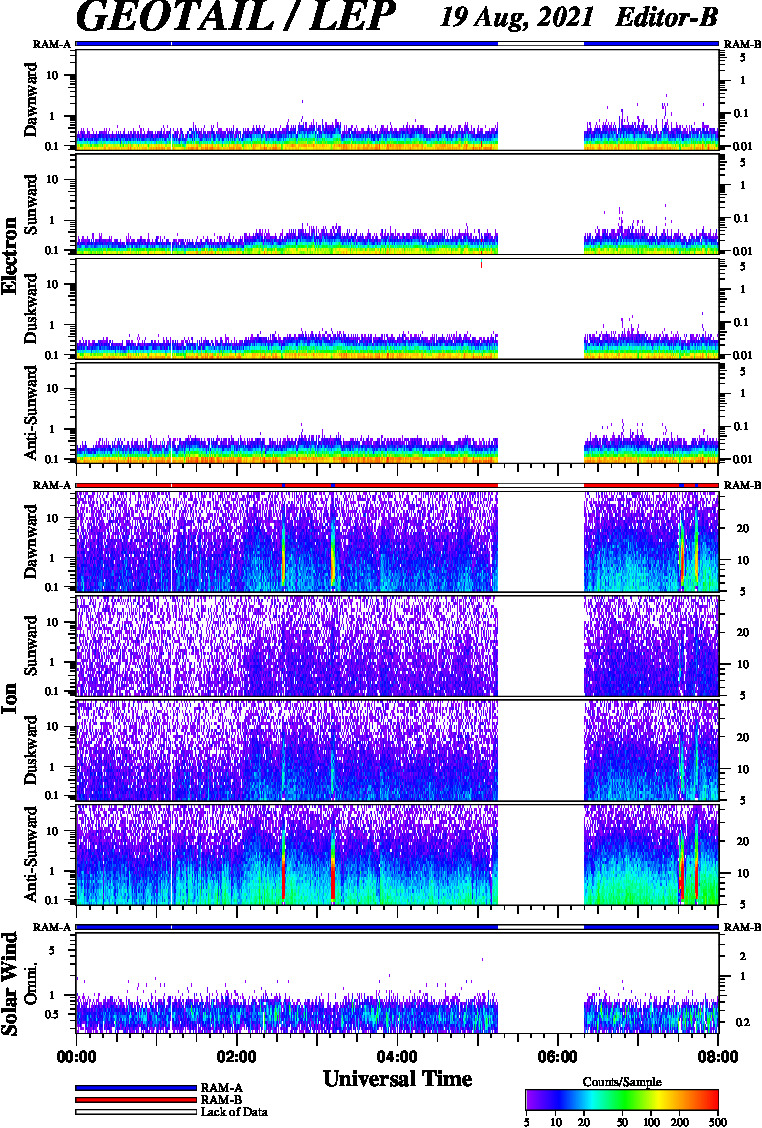The height and width of the screenshot is (1128, 762).
Task: Click the Anti-Sunward label of the Ion group
Action: (x=31, y=855)
